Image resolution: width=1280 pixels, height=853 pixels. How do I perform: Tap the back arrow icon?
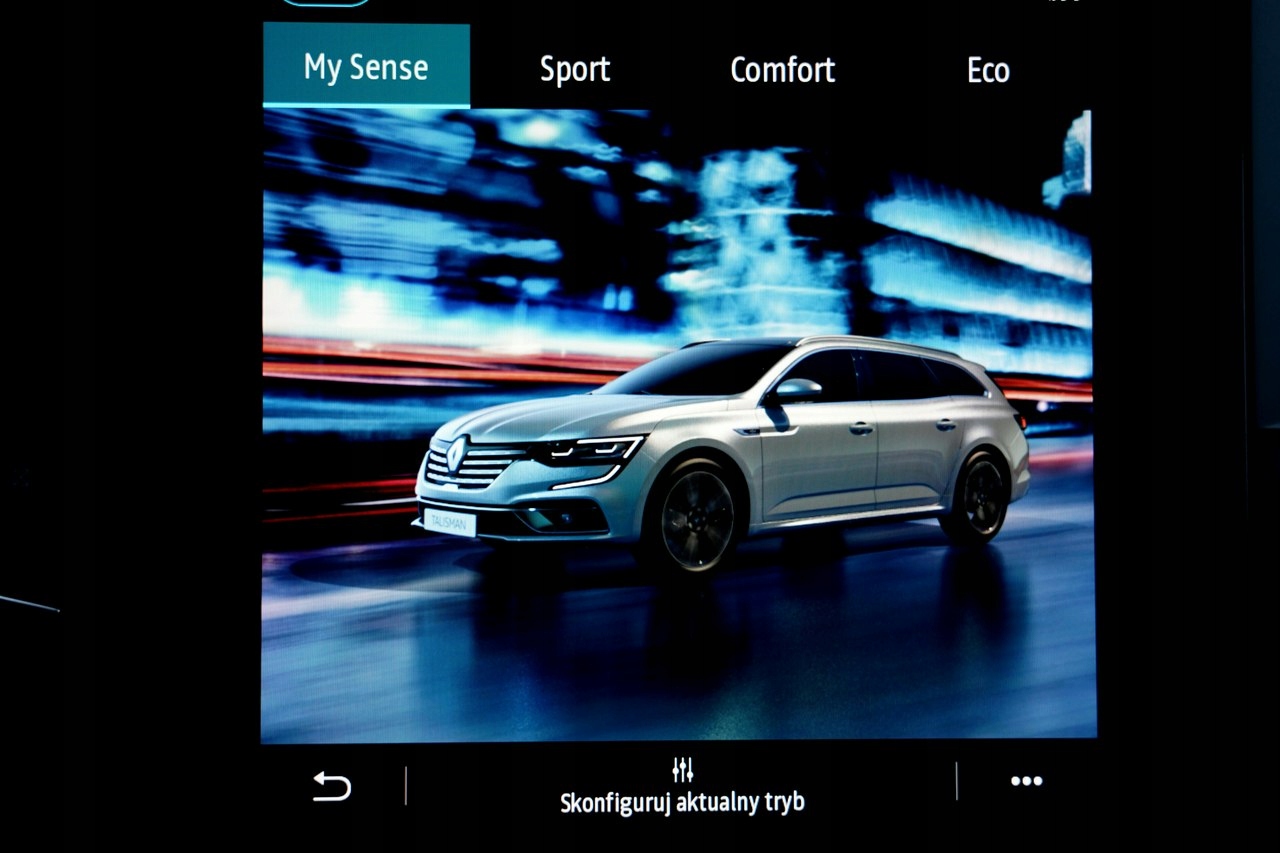332,786
